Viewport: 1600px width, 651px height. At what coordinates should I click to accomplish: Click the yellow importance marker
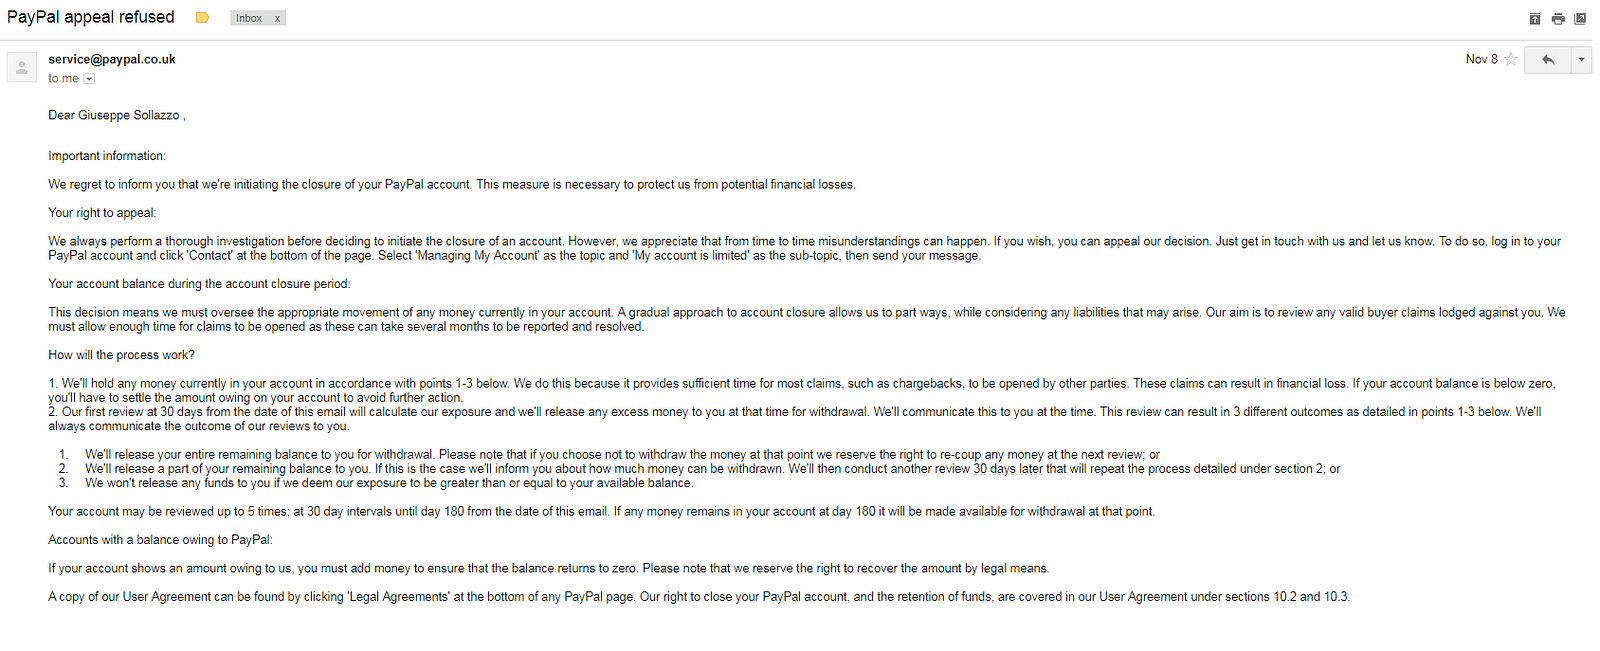pyautogui.click(x=202, y=18)
